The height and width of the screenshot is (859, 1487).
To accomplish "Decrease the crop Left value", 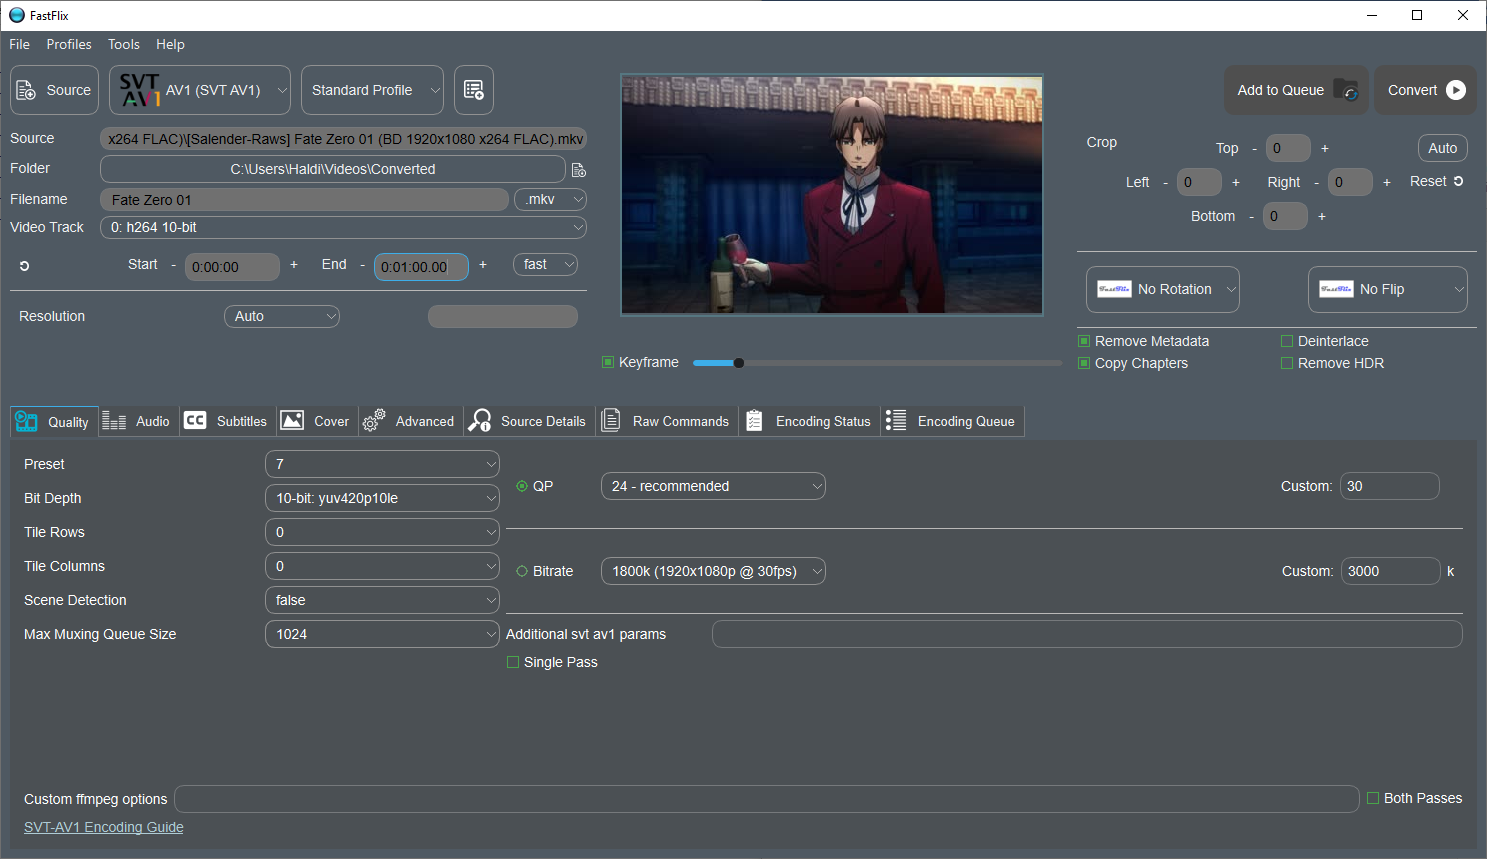I will click(x=1165, y=182).
